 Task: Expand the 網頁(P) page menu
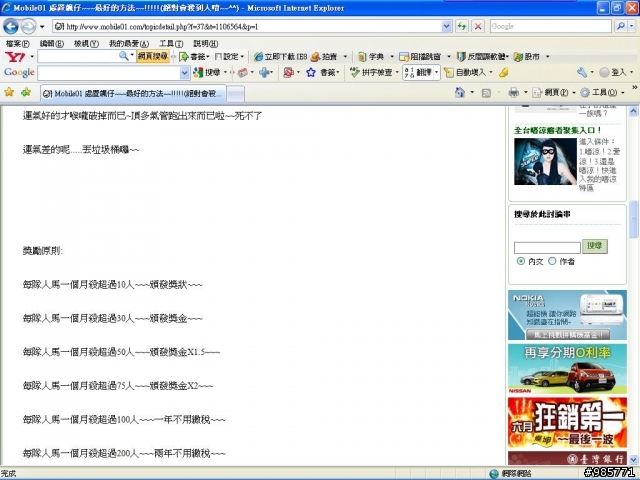[x=574, y=93]
